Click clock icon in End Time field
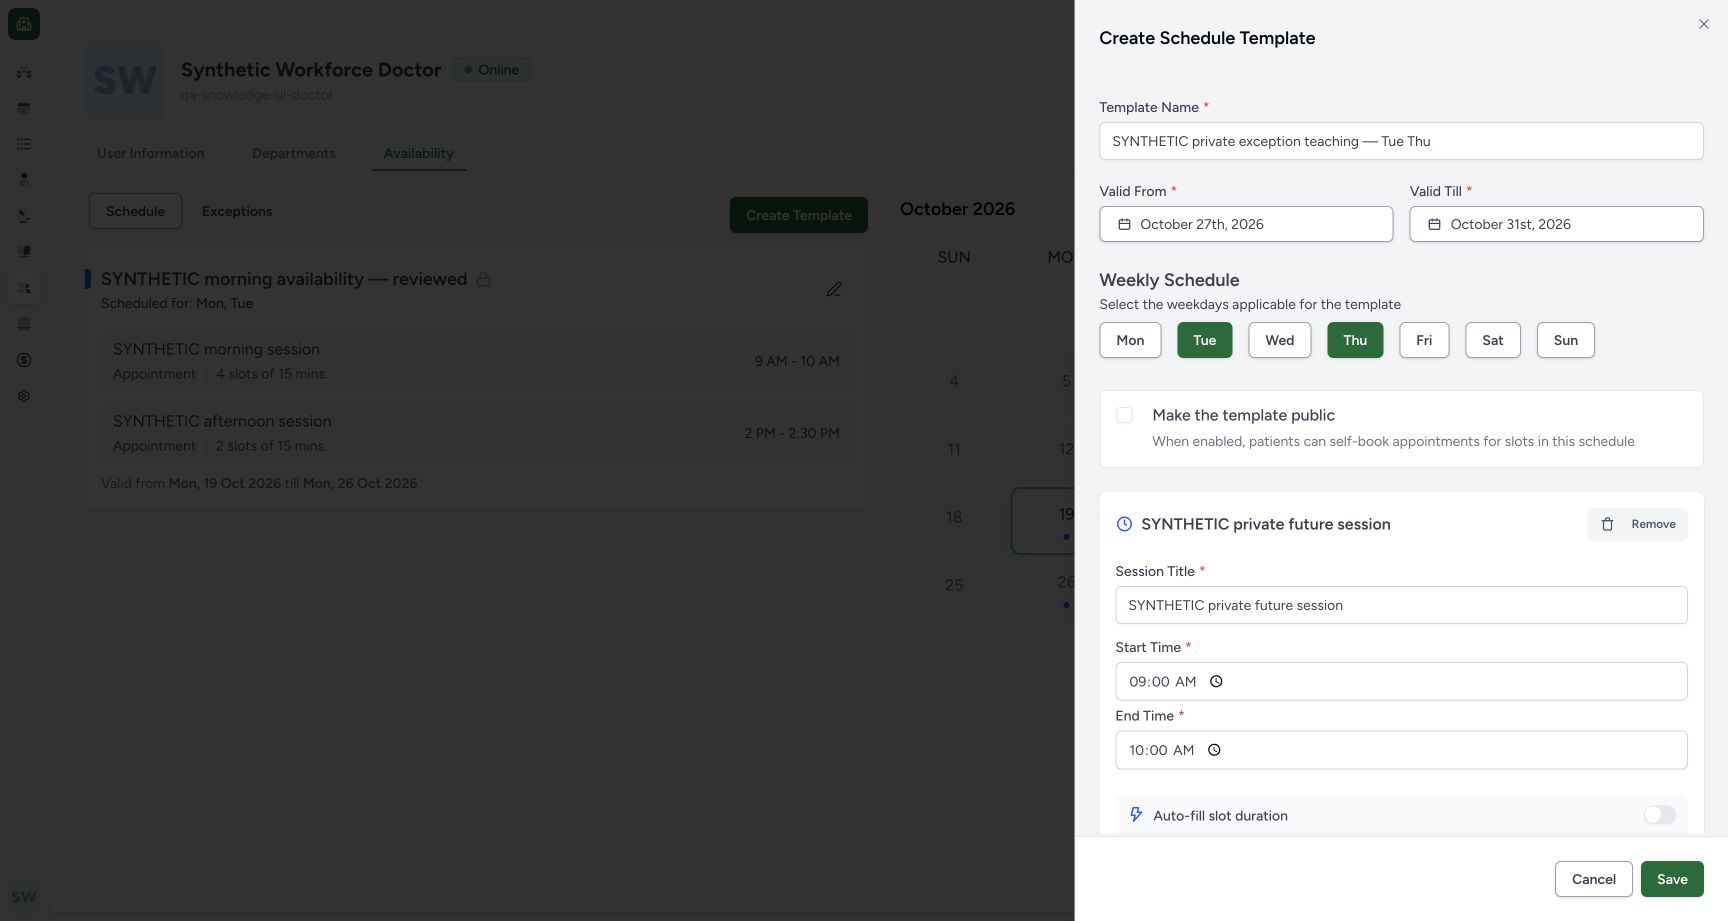 click(x=1214, y=750)
